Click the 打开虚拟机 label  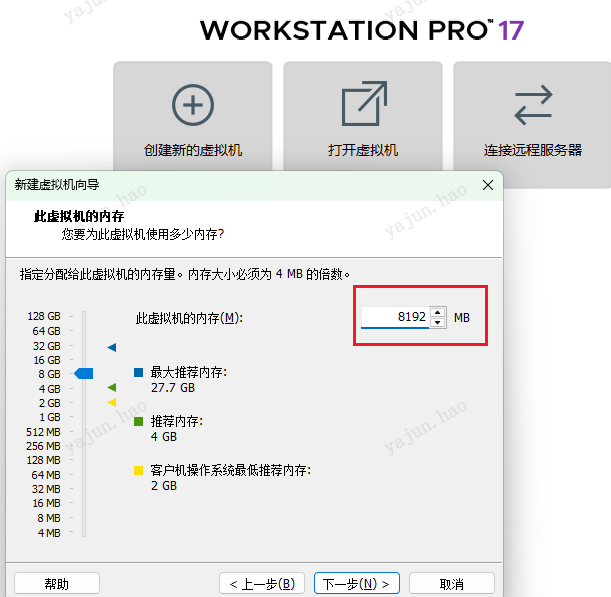tap(363, 150)
